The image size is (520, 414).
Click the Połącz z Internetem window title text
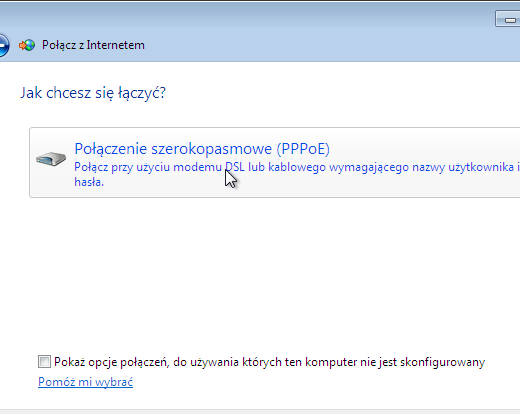pyautogui.click(x=93, y=45)
